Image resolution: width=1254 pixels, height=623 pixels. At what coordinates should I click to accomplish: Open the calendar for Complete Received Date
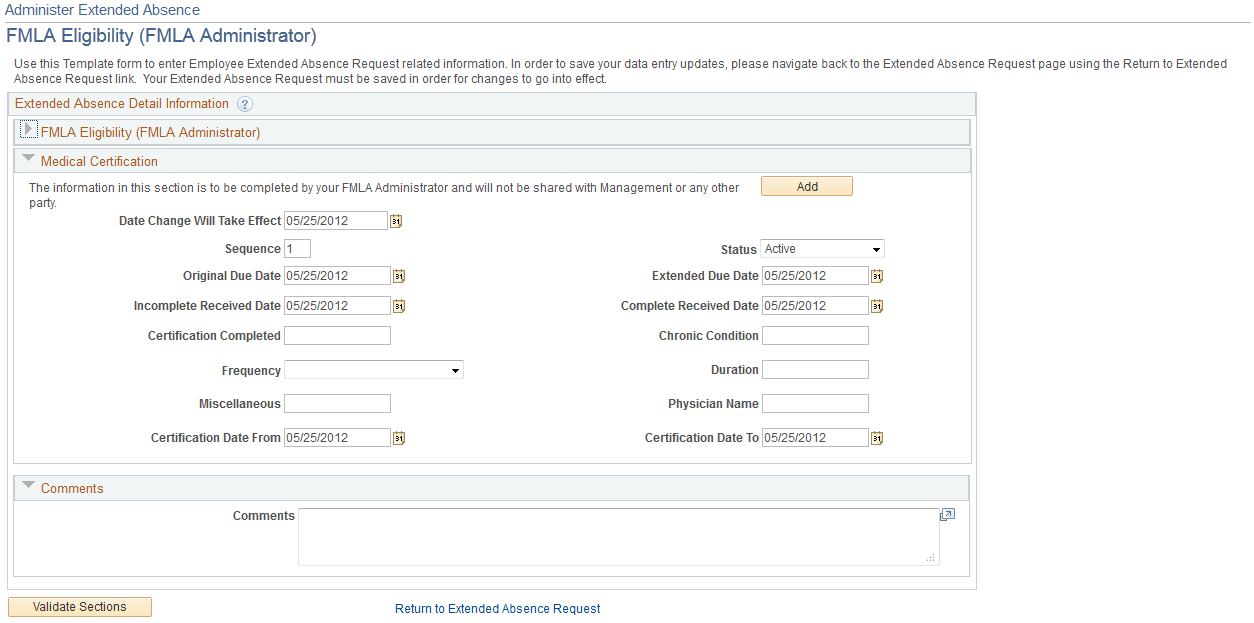tap(877, 305)
